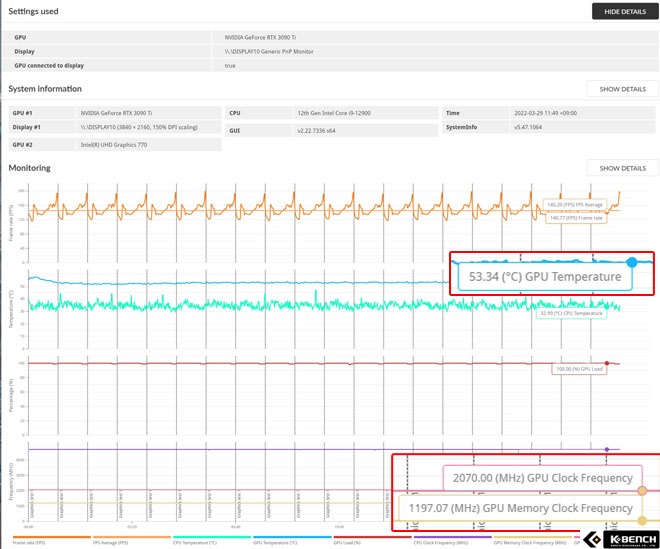Click the '140.77 (FPS) Frame rate' tooltip
Viewport: 660px width, 549px height.
pyautogui.click(x=576, y=218)
